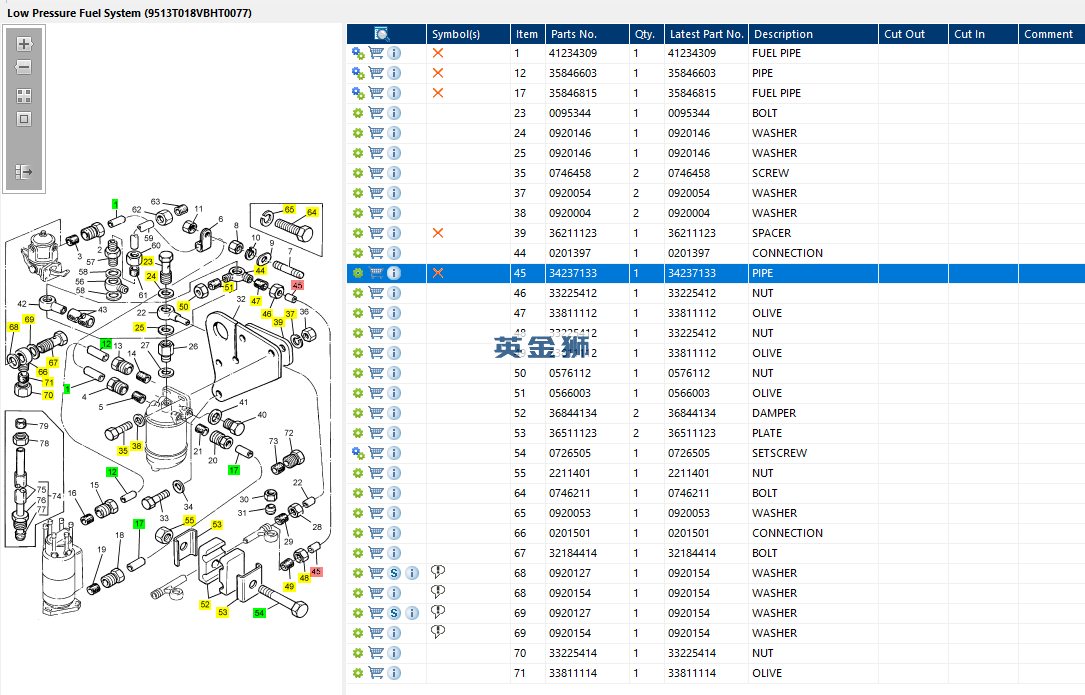Add DAMPER 36844134 to cart

(x=376, y=413)
